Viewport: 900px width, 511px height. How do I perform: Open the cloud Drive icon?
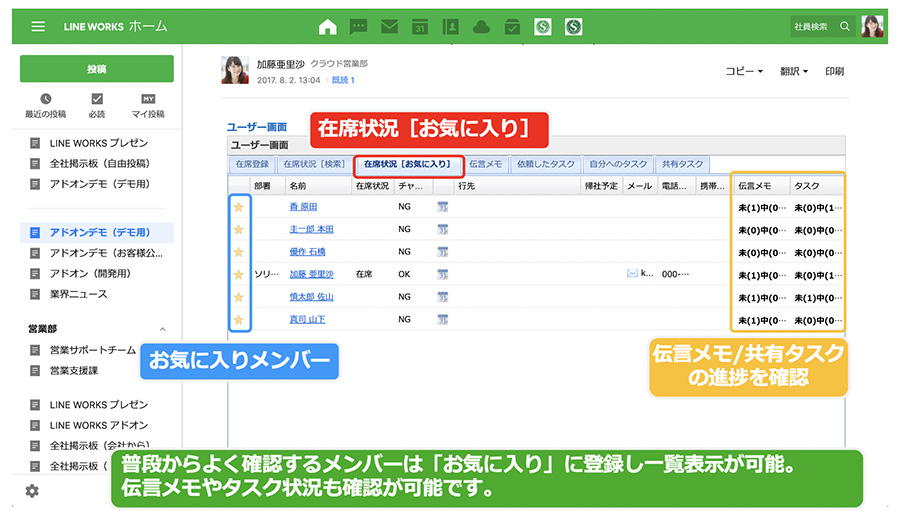coord(481,27)
